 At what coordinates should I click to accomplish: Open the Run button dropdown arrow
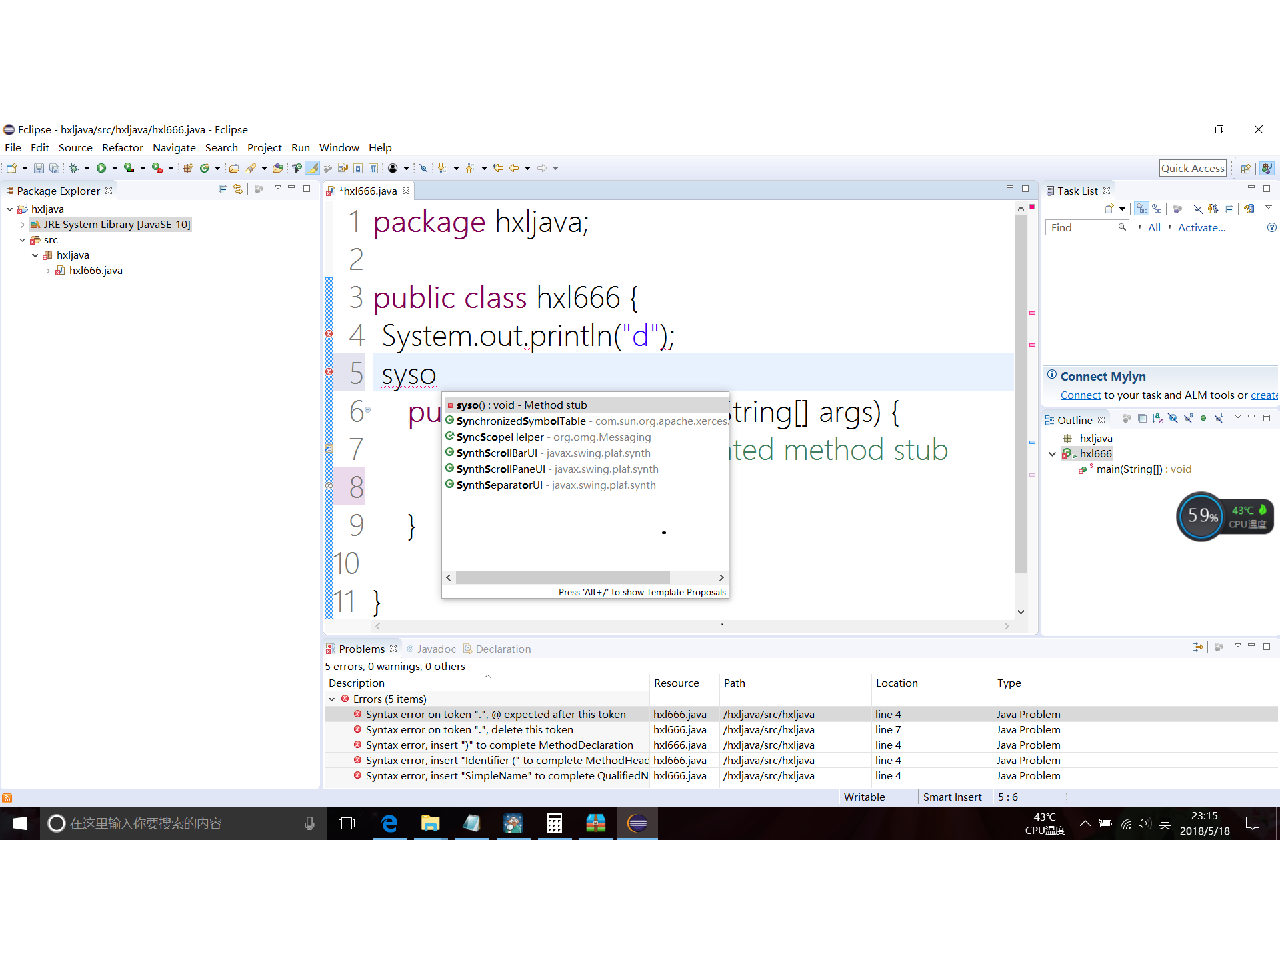click(114, 168)
